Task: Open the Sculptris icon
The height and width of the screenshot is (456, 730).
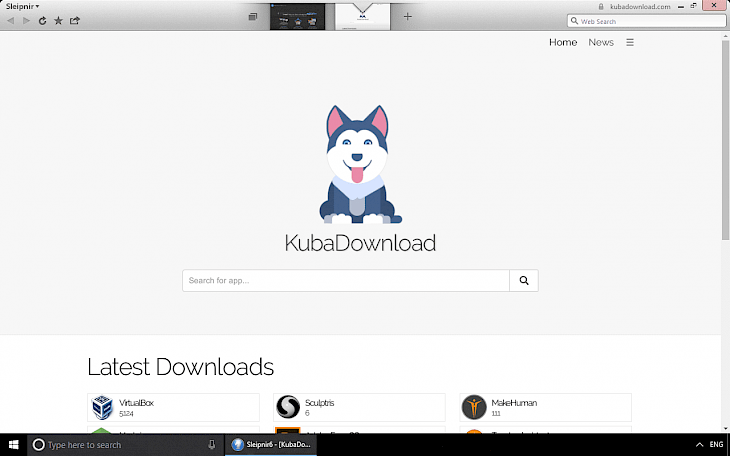Action: [x=288, y=407]
